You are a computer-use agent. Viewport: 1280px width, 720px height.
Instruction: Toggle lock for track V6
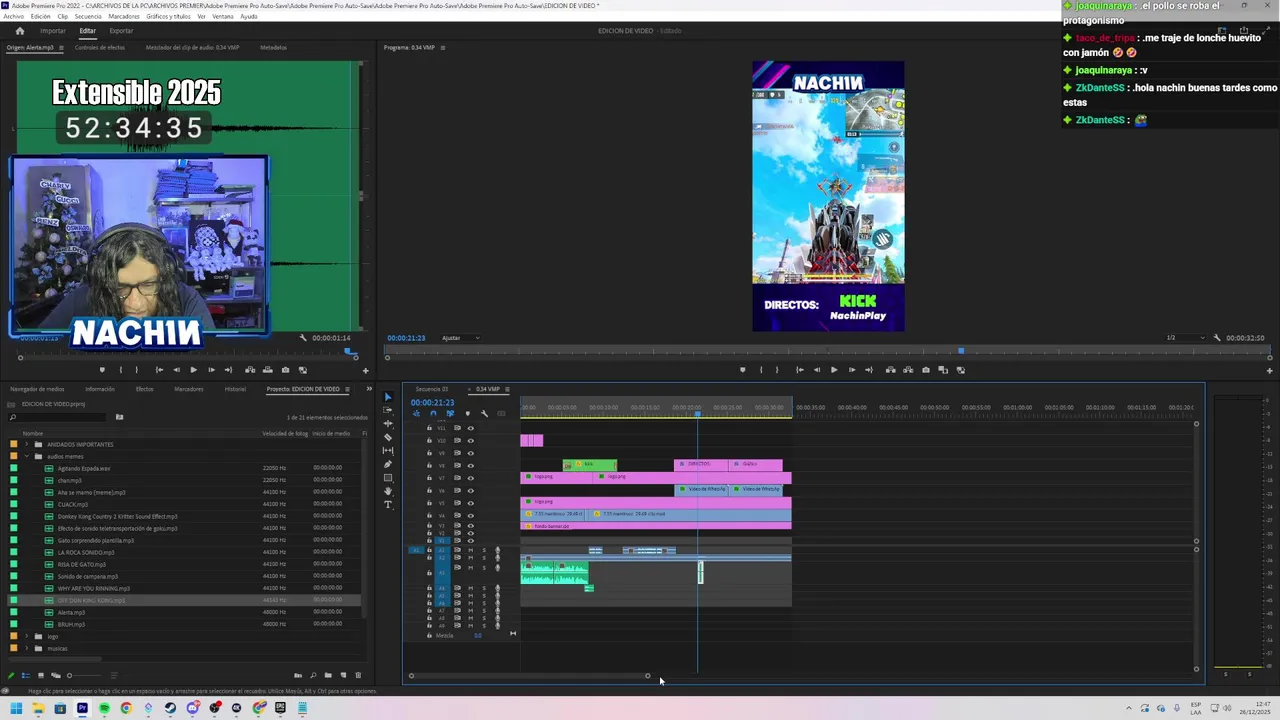[429, 491]
